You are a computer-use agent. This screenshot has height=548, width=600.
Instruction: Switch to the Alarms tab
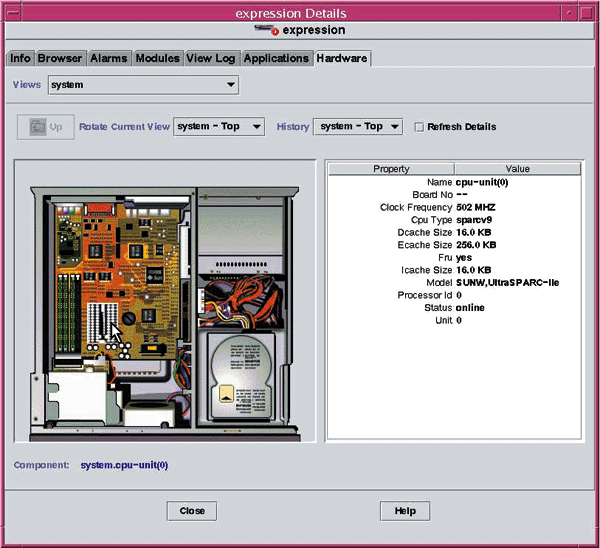coord(108,58)
